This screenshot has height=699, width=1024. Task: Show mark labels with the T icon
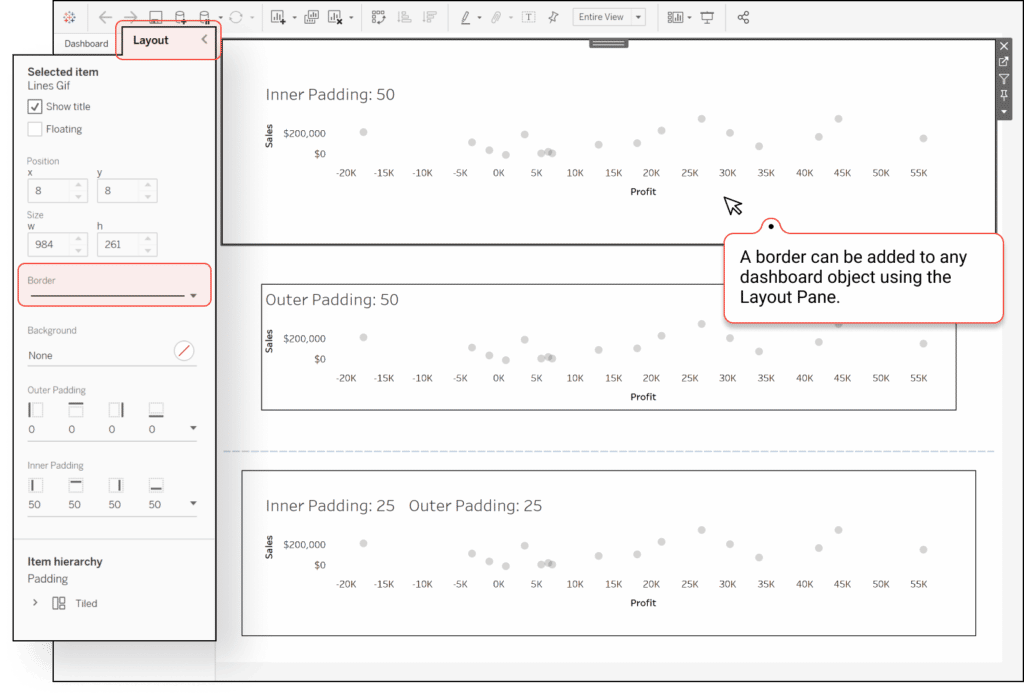[529, 18]
